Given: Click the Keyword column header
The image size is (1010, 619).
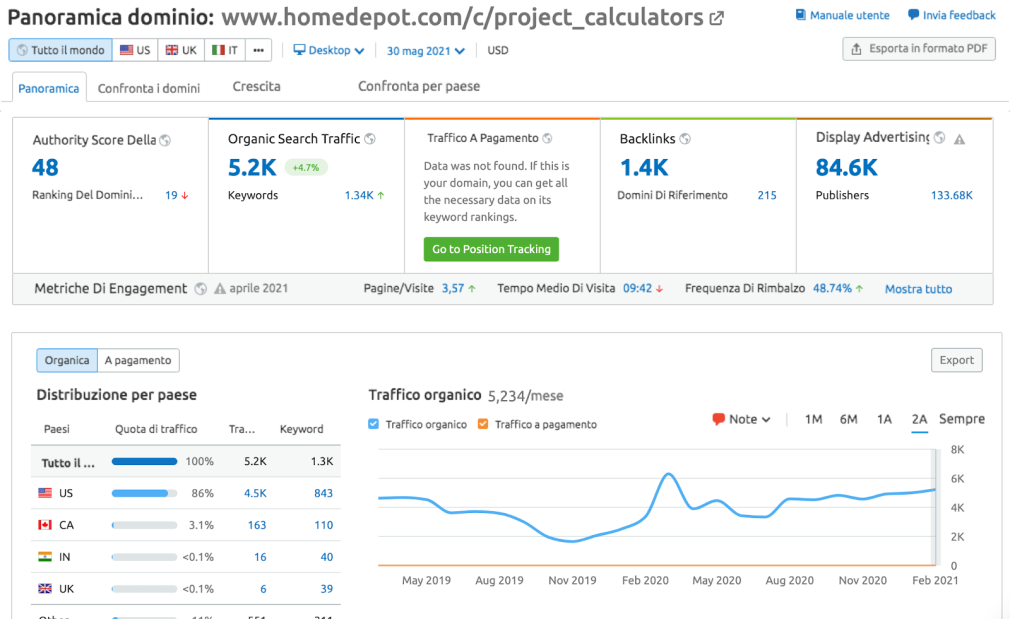Looking at the screenshot, I should [301, 429].
